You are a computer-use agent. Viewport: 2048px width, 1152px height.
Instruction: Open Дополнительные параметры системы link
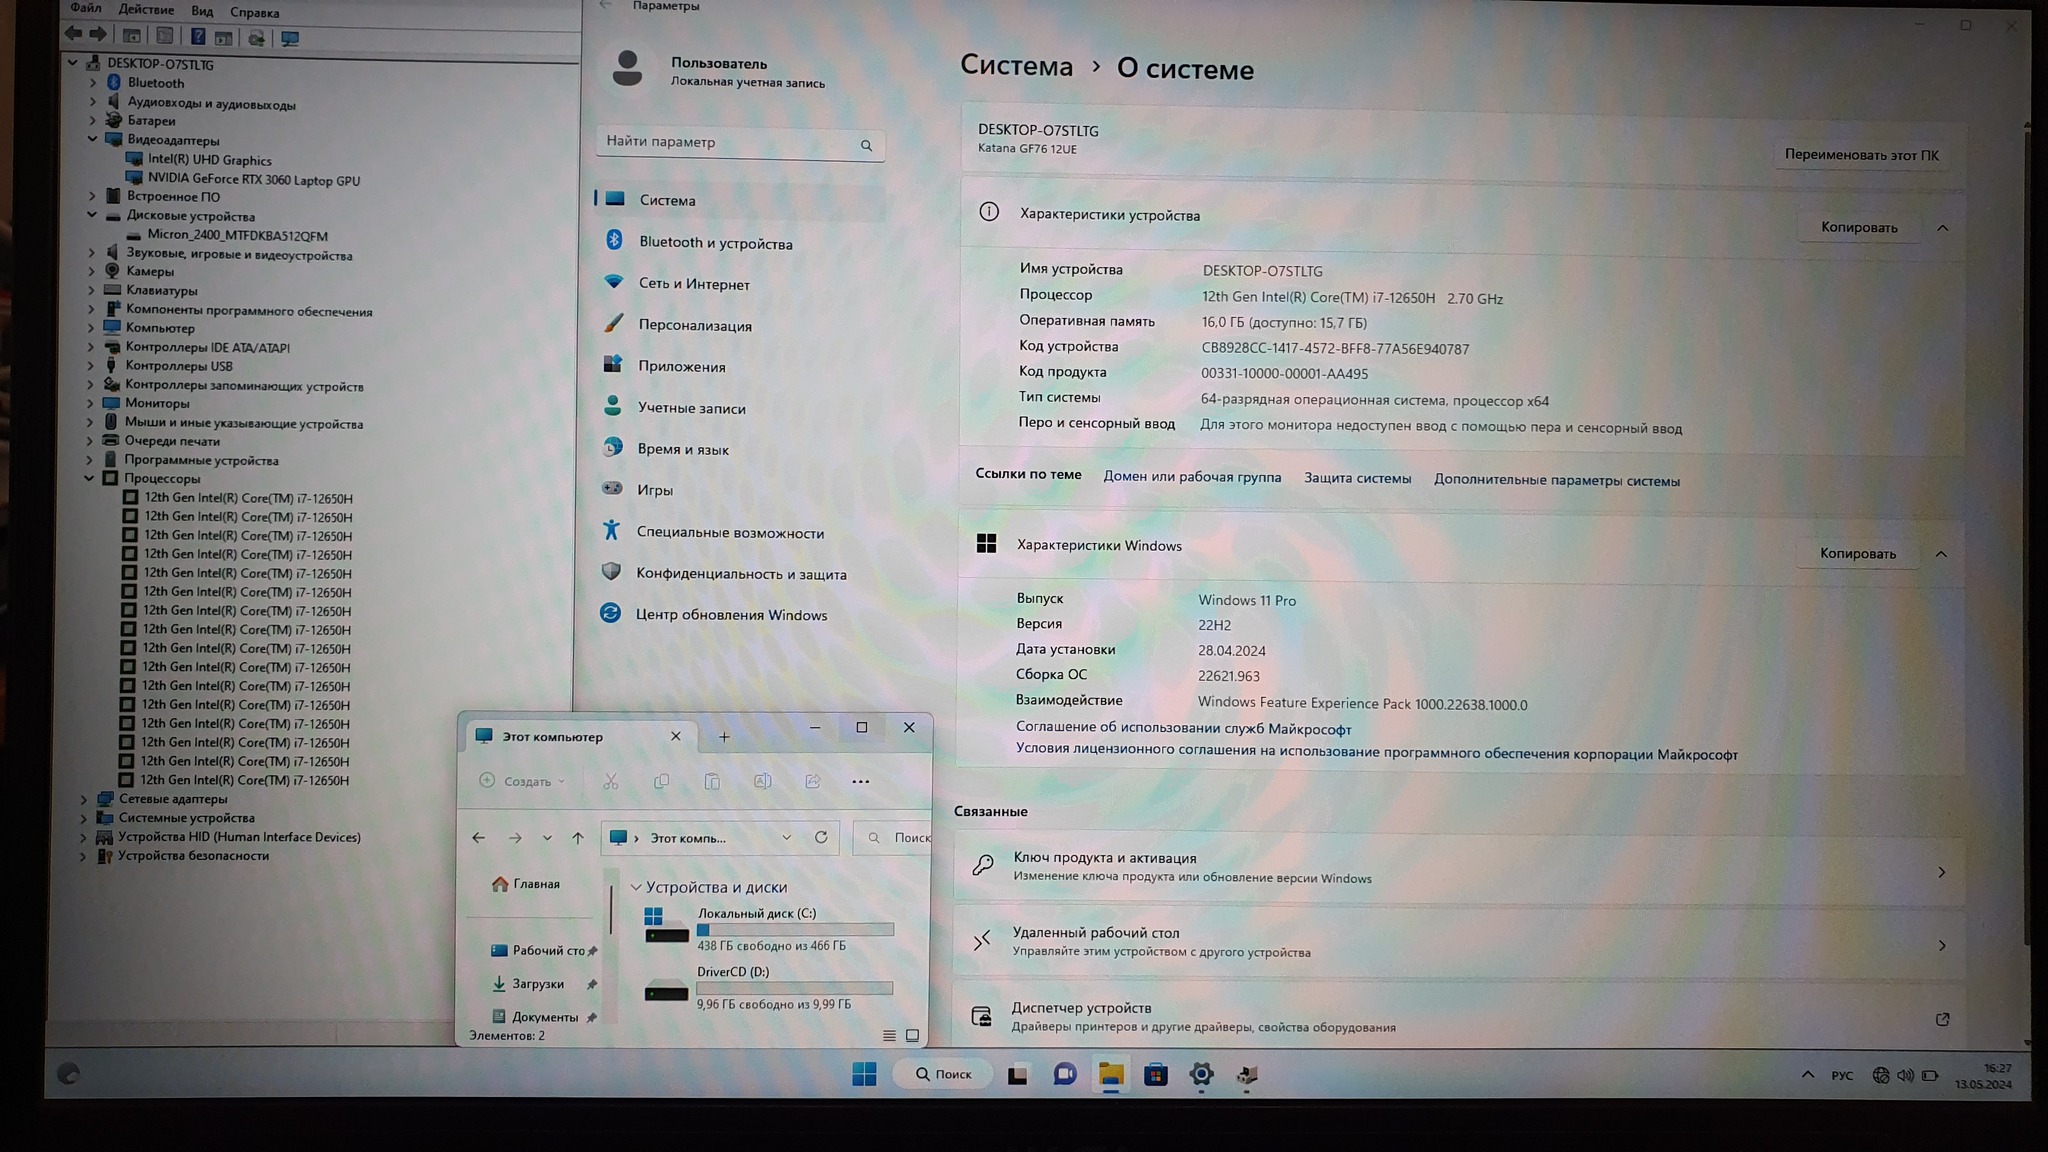(x=1556, y=480)
